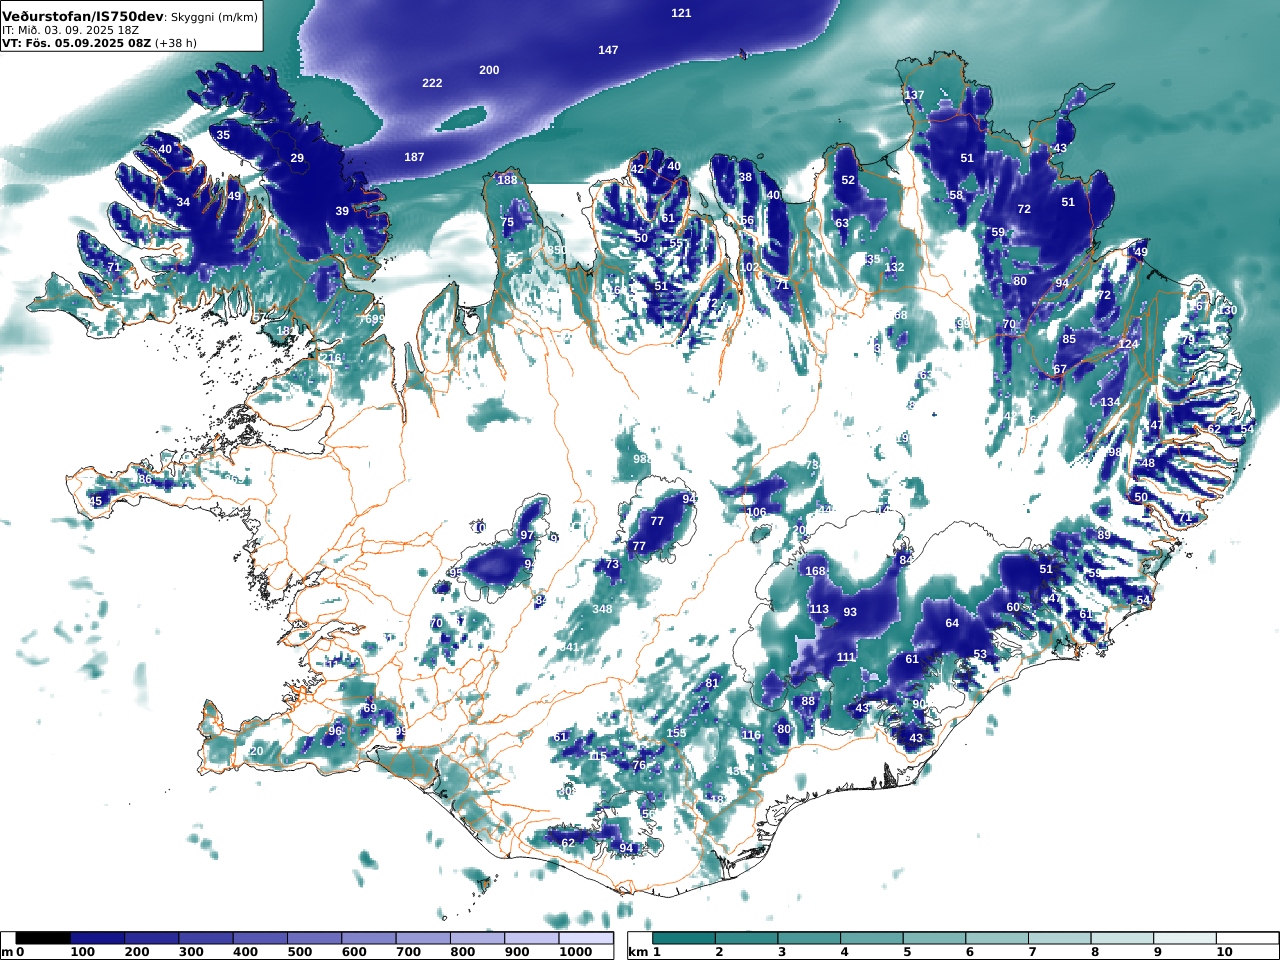The height and width of the screenshot is (960, 1280).
Task: Click the 137 value in the northeast
Action: click(x=914, y=95)
